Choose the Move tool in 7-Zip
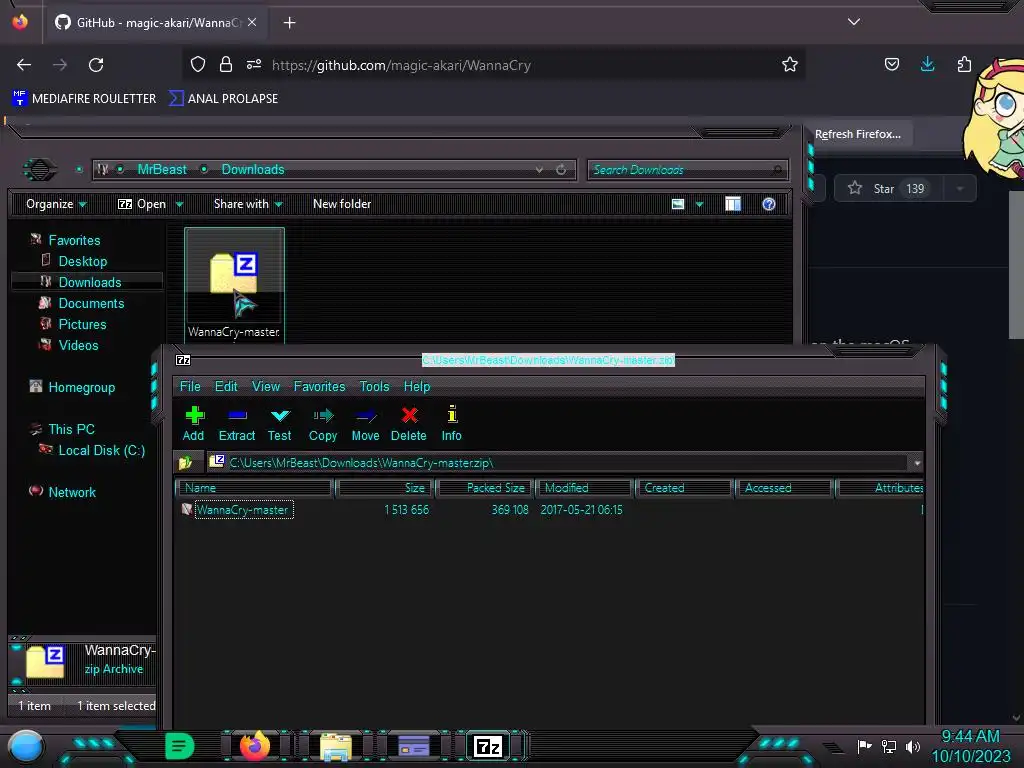This screenshot has width=1024, height=768. 365,423
